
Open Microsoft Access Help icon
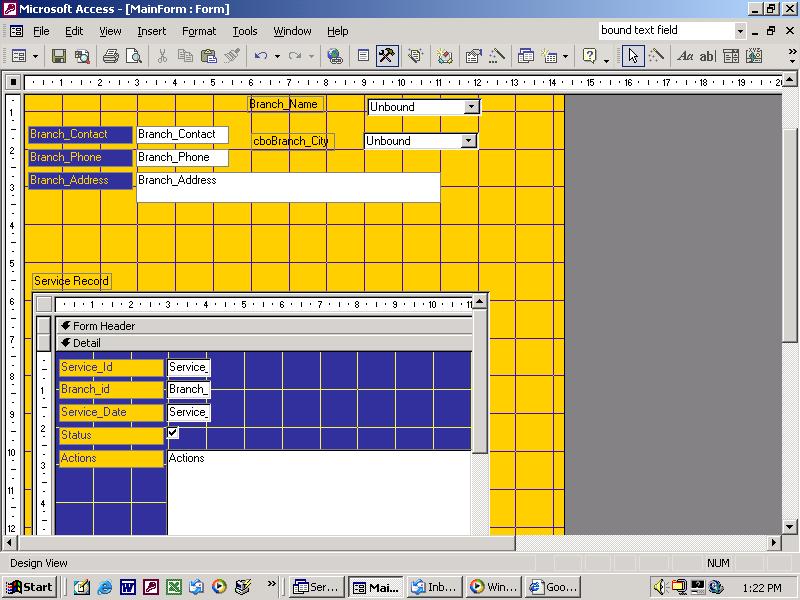coord(589,56)
